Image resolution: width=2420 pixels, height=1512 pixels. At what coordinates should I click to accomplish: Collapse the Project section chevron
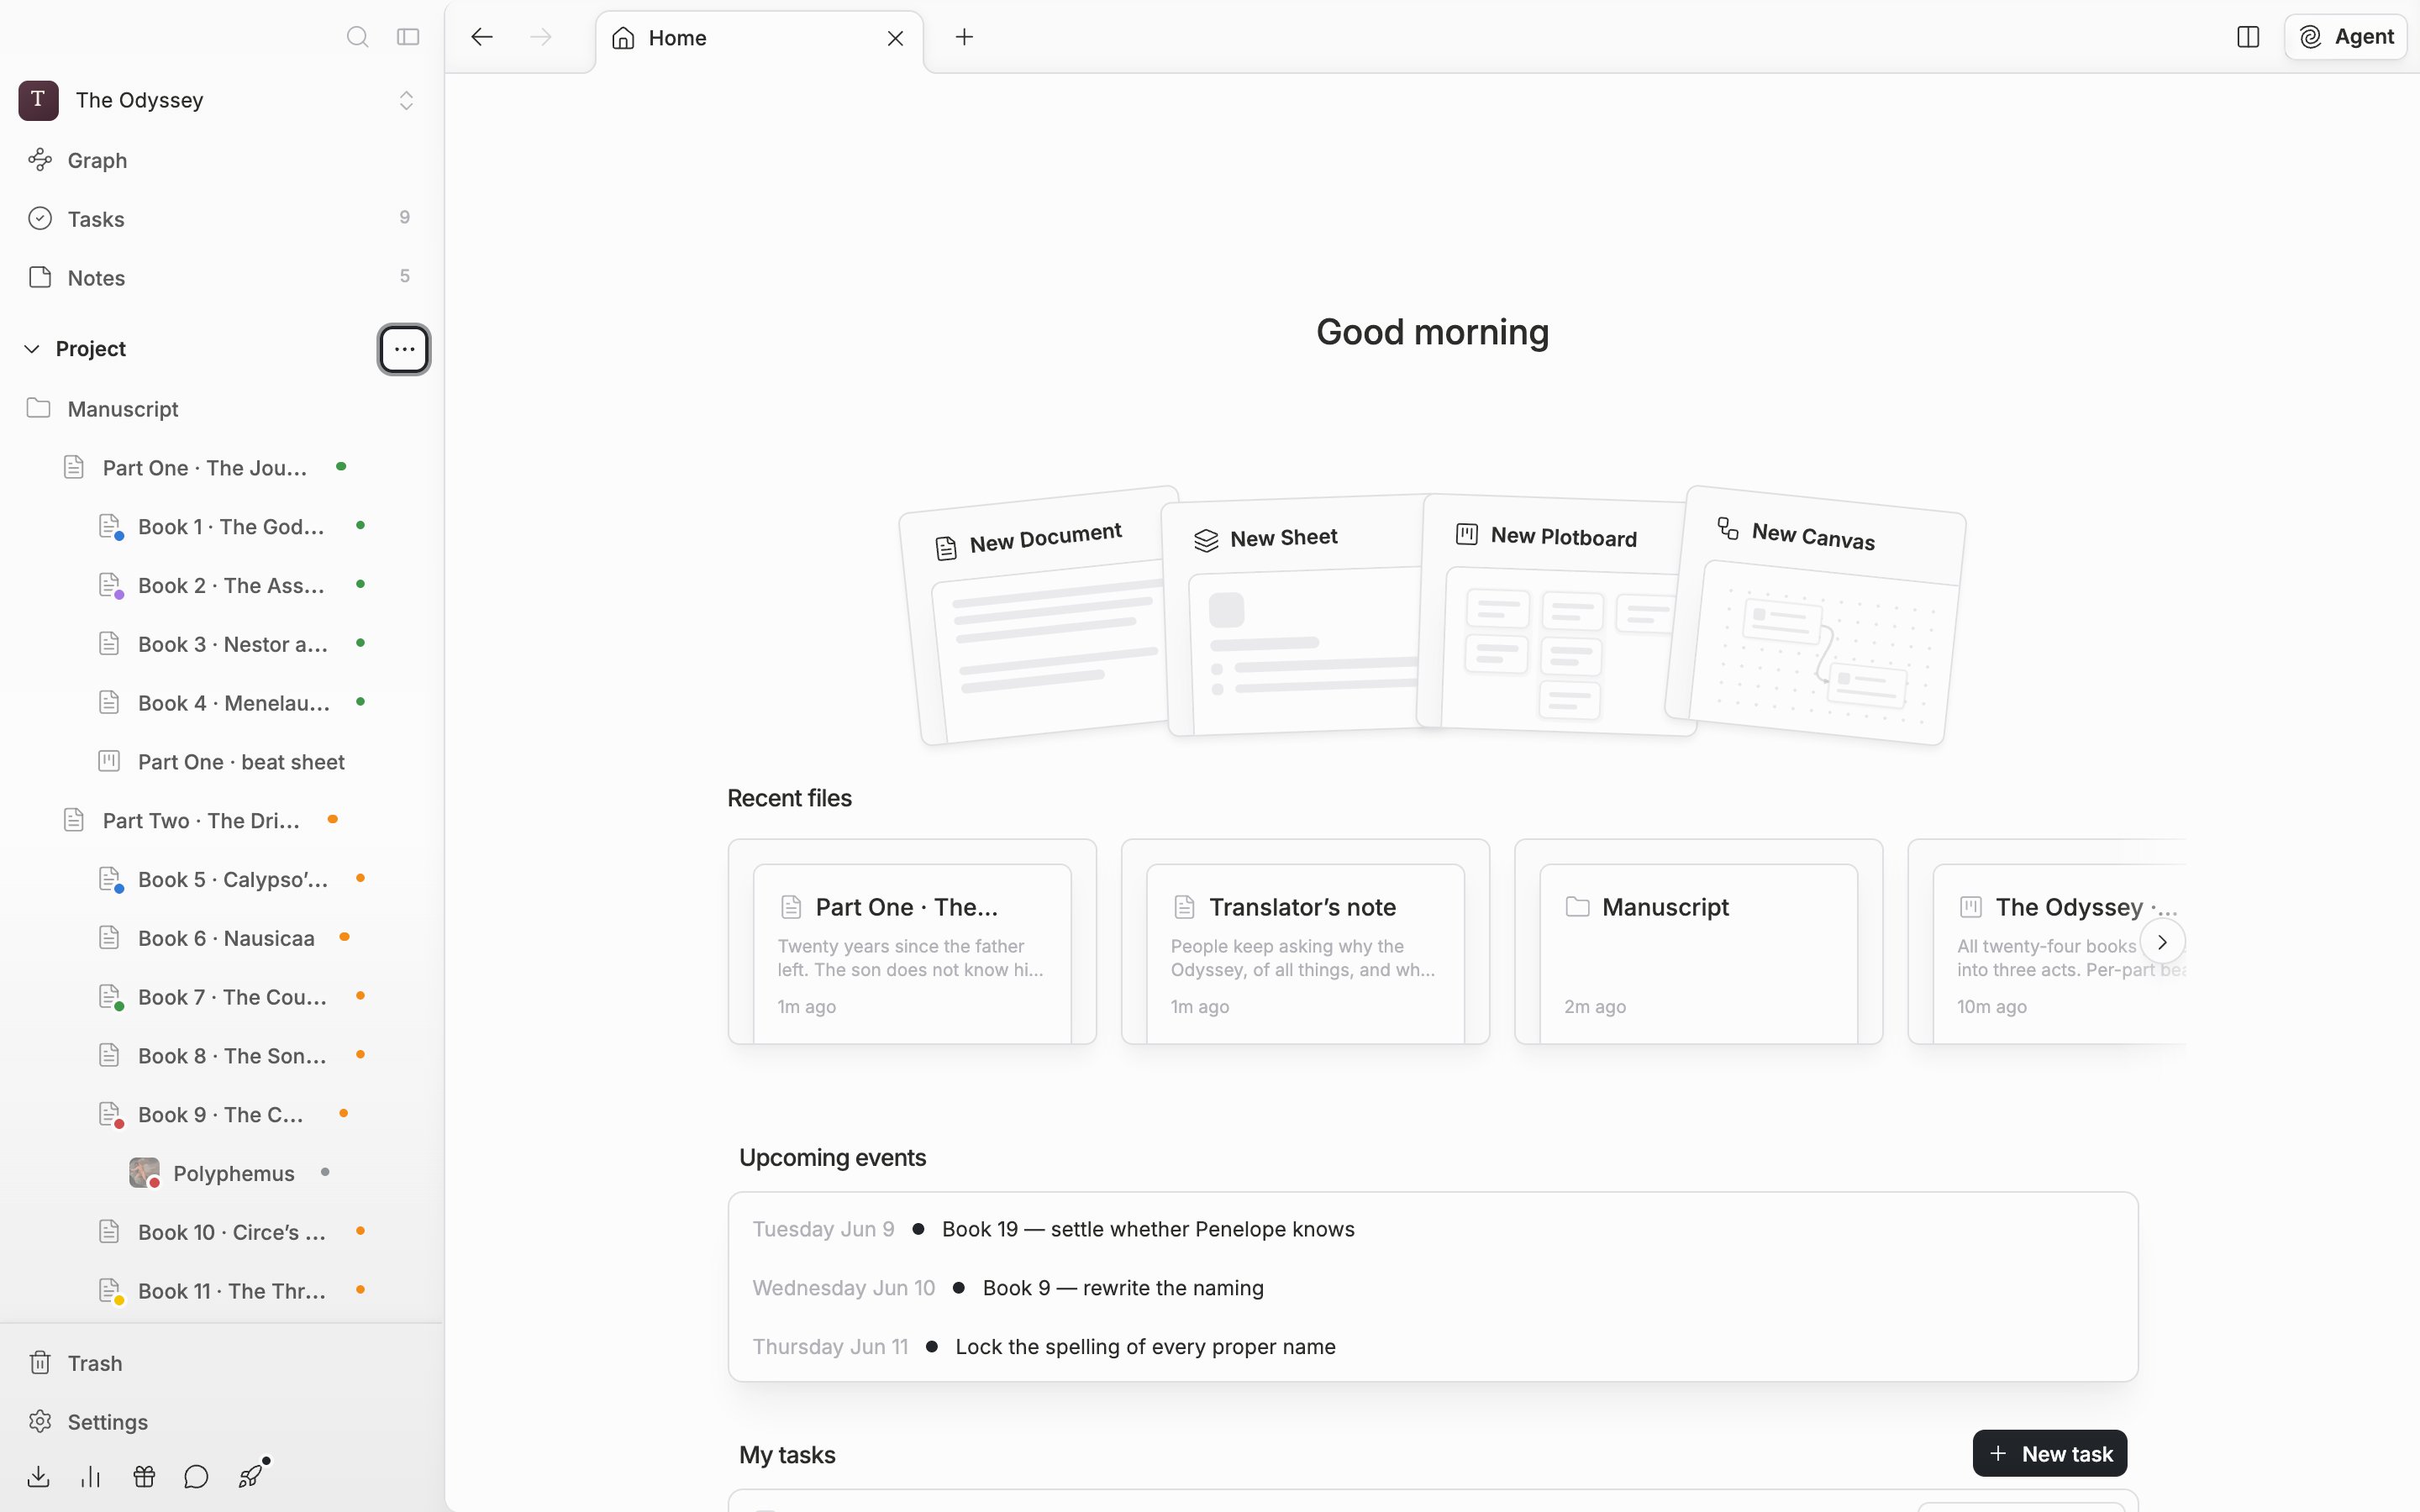coord(32,349)
